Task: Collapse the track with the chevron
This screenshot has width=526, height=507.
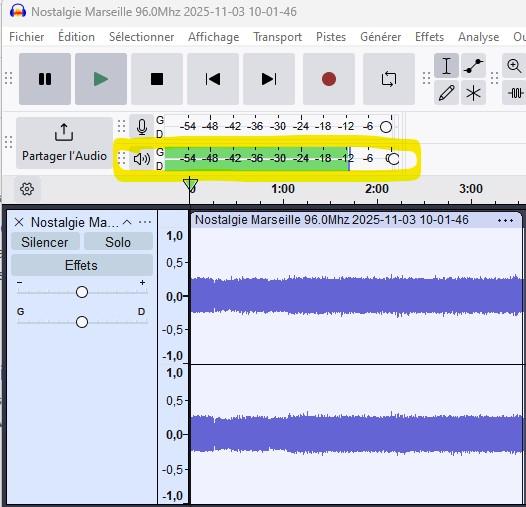Action: click(x=127, y=222)
